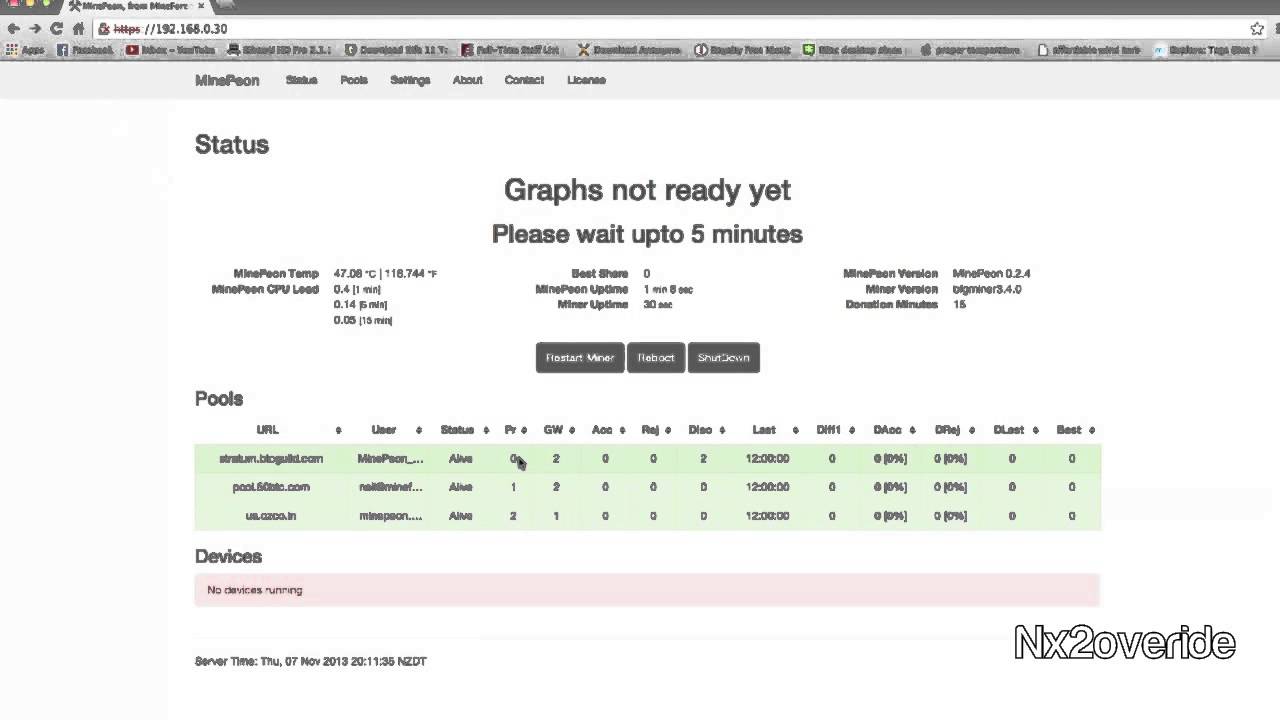Click the address bar showing 192.168.0.30
The image size is (1280, 720).
coord(670,29)
